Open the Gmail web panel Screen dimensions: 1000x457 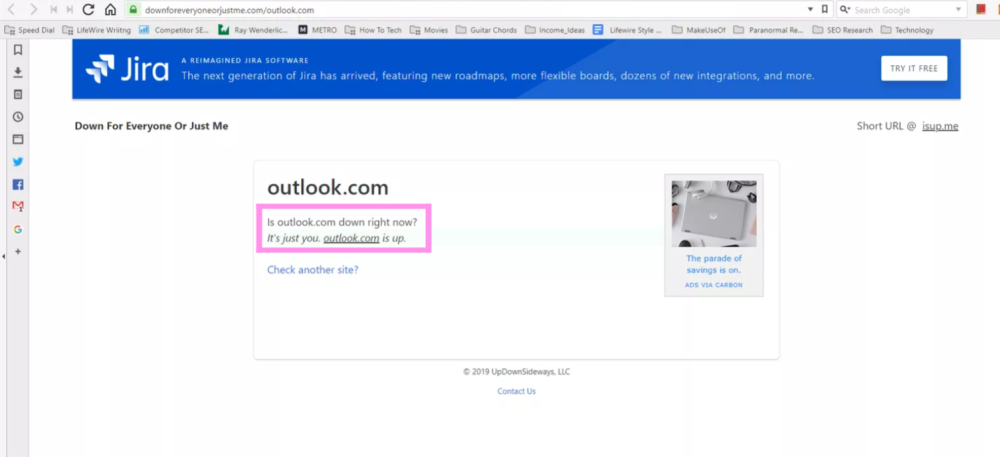coord(18,207)
